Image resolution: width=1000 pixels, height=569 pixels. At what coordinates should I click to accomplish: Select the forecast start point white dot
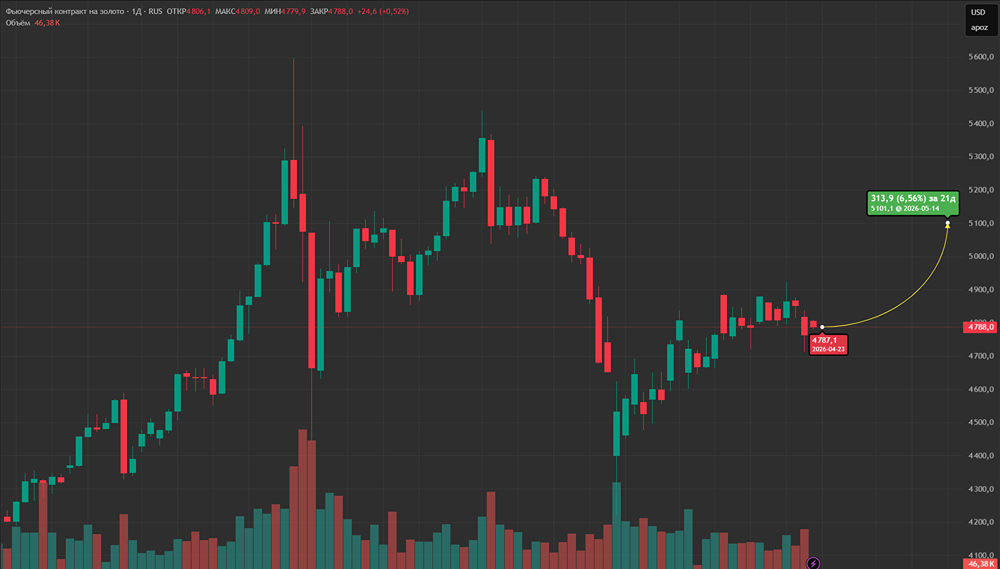tap(822, 327)
